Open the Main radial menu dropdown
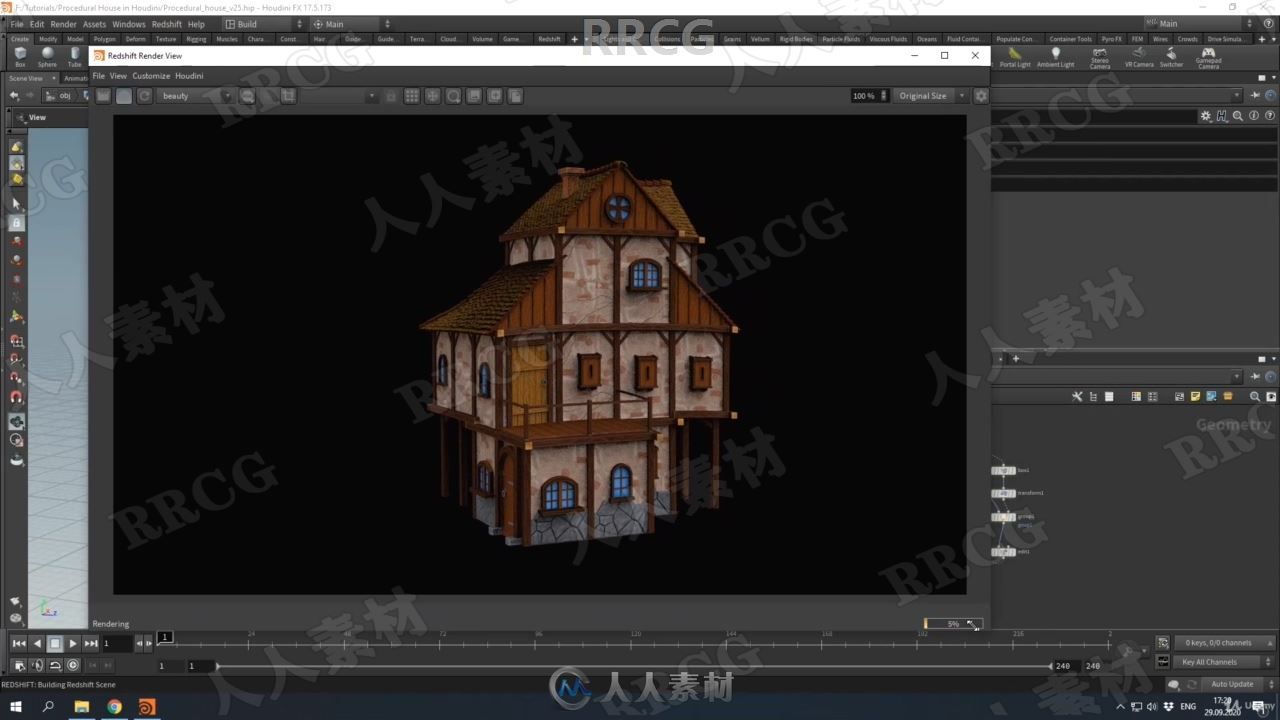The width and height of the screenshot is (1280, 720). [x=351, y=24]
